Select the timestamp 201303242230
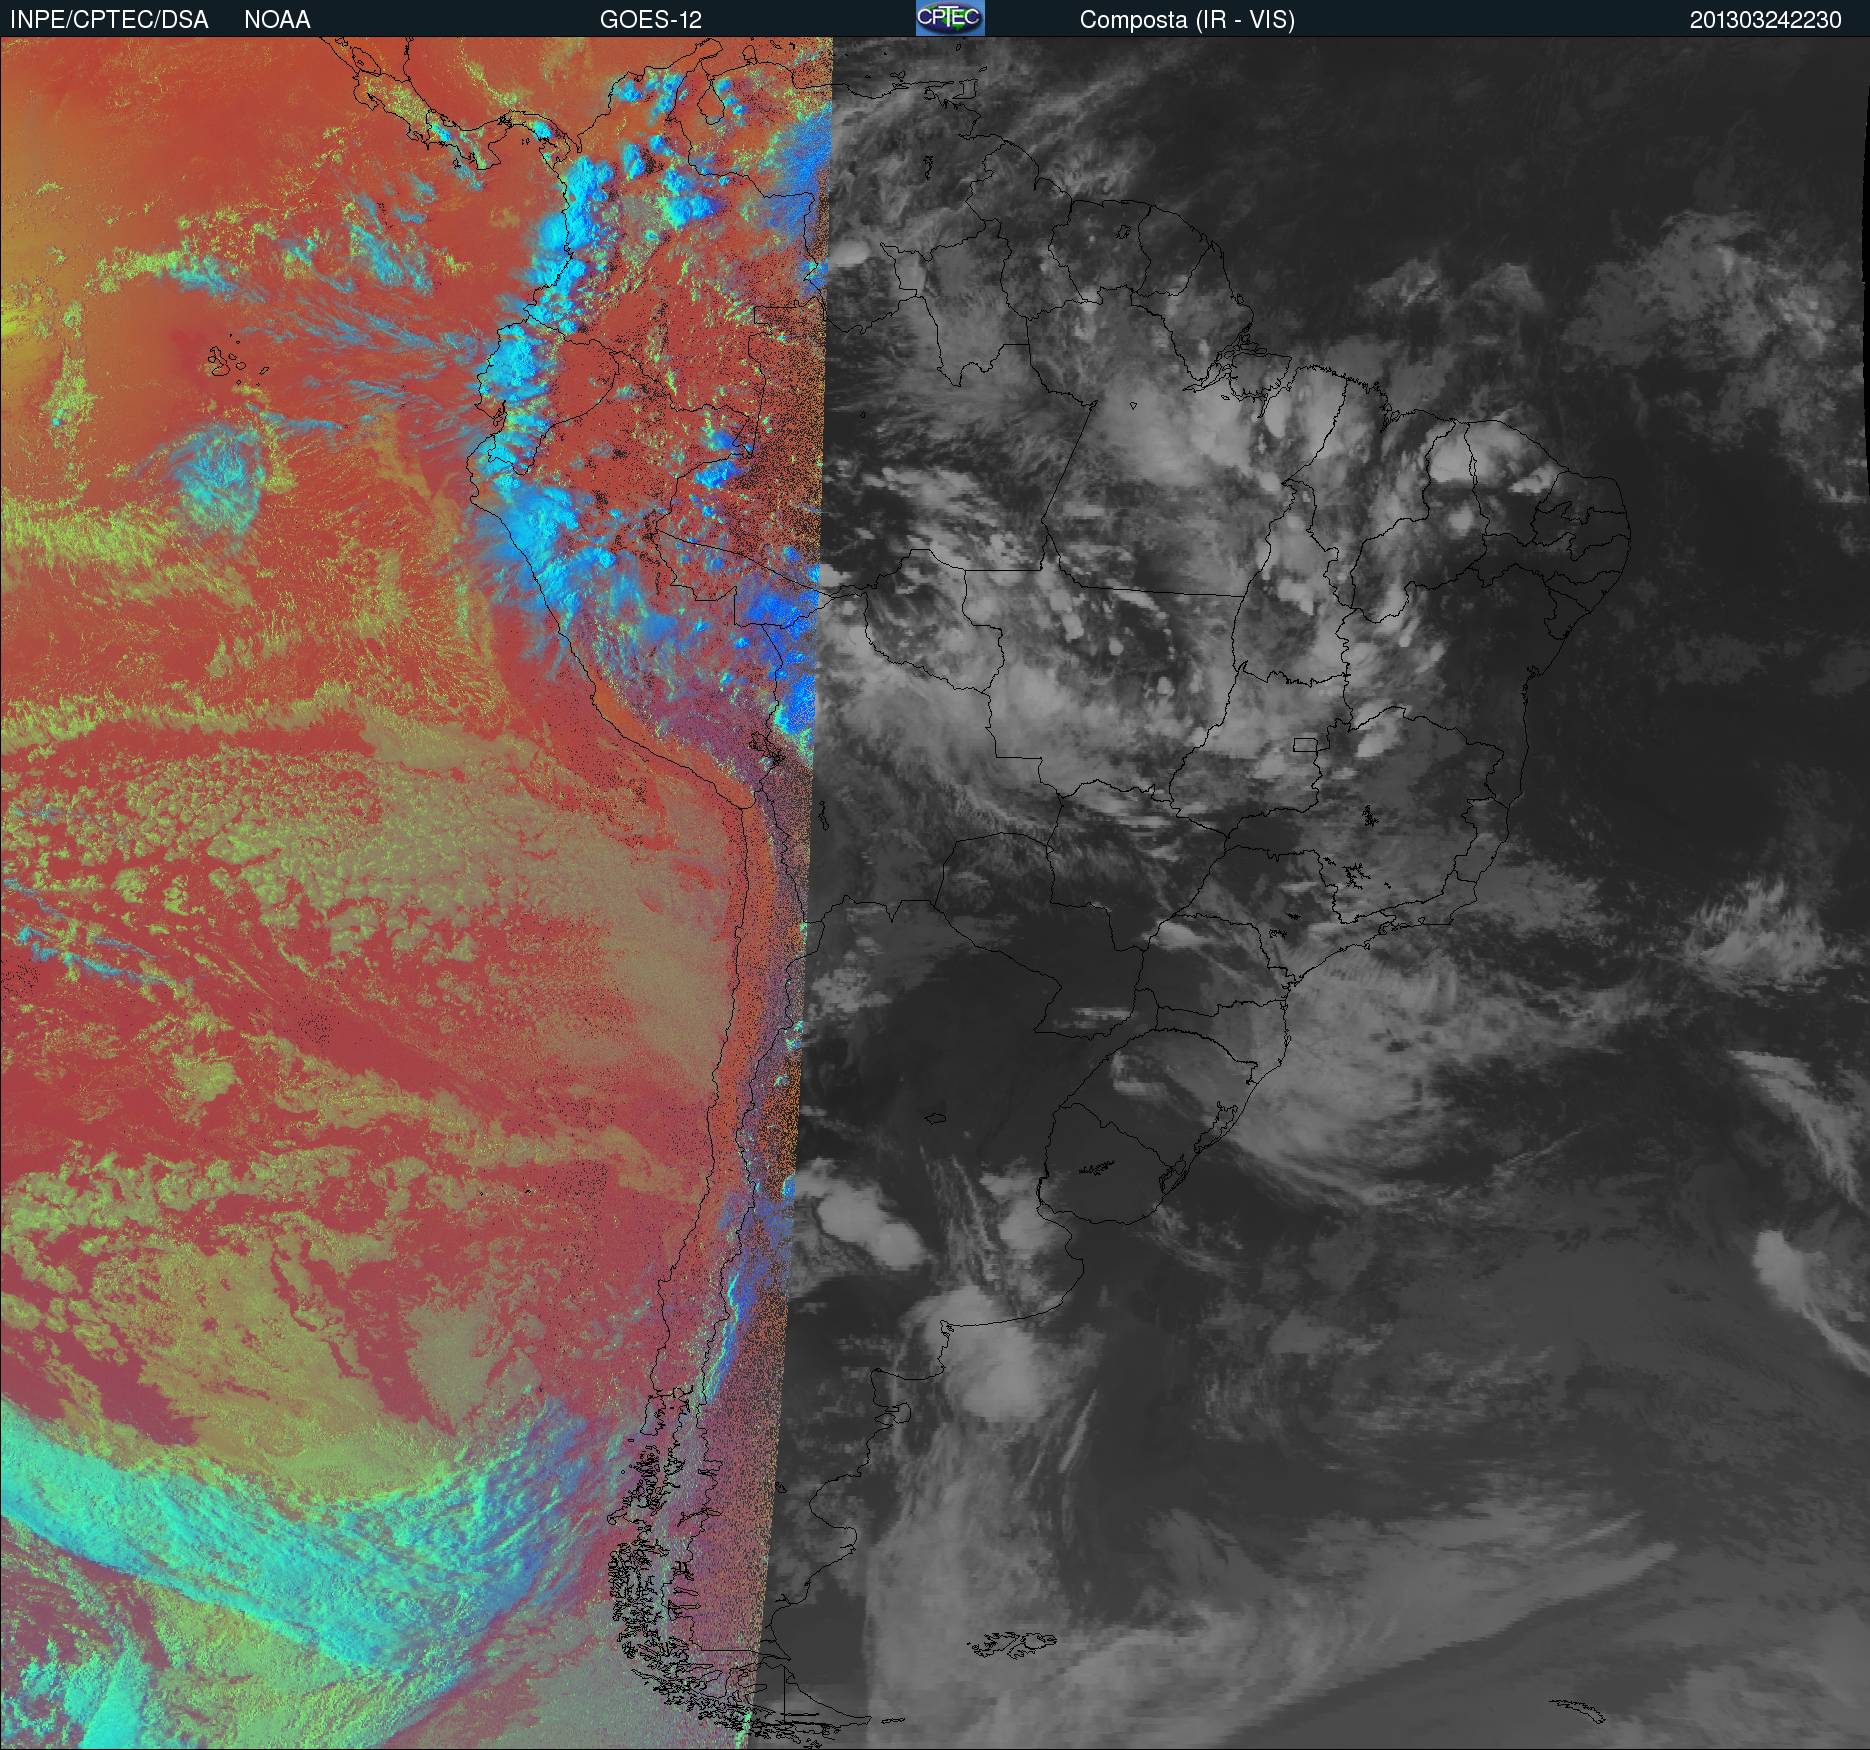This screenshot has height=1750, width=1870. pyautogui.click(x=1765, y=20)
